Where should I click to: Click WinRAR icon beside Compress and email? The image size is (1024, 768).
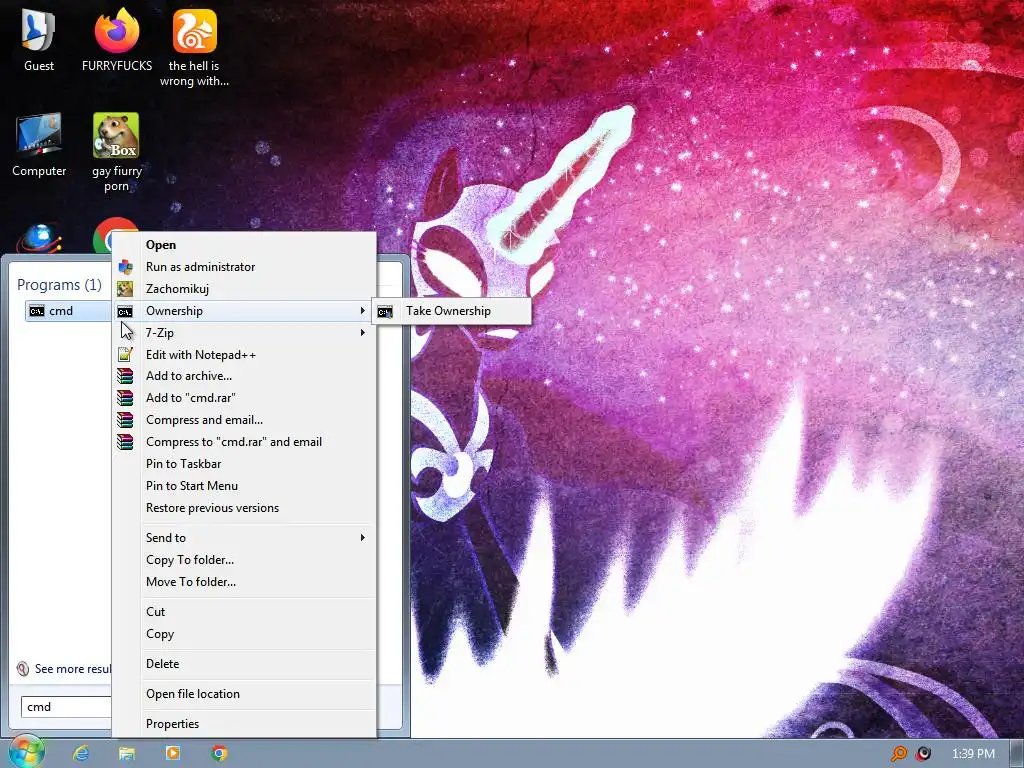pyautogui.click(x=125, y=420)
